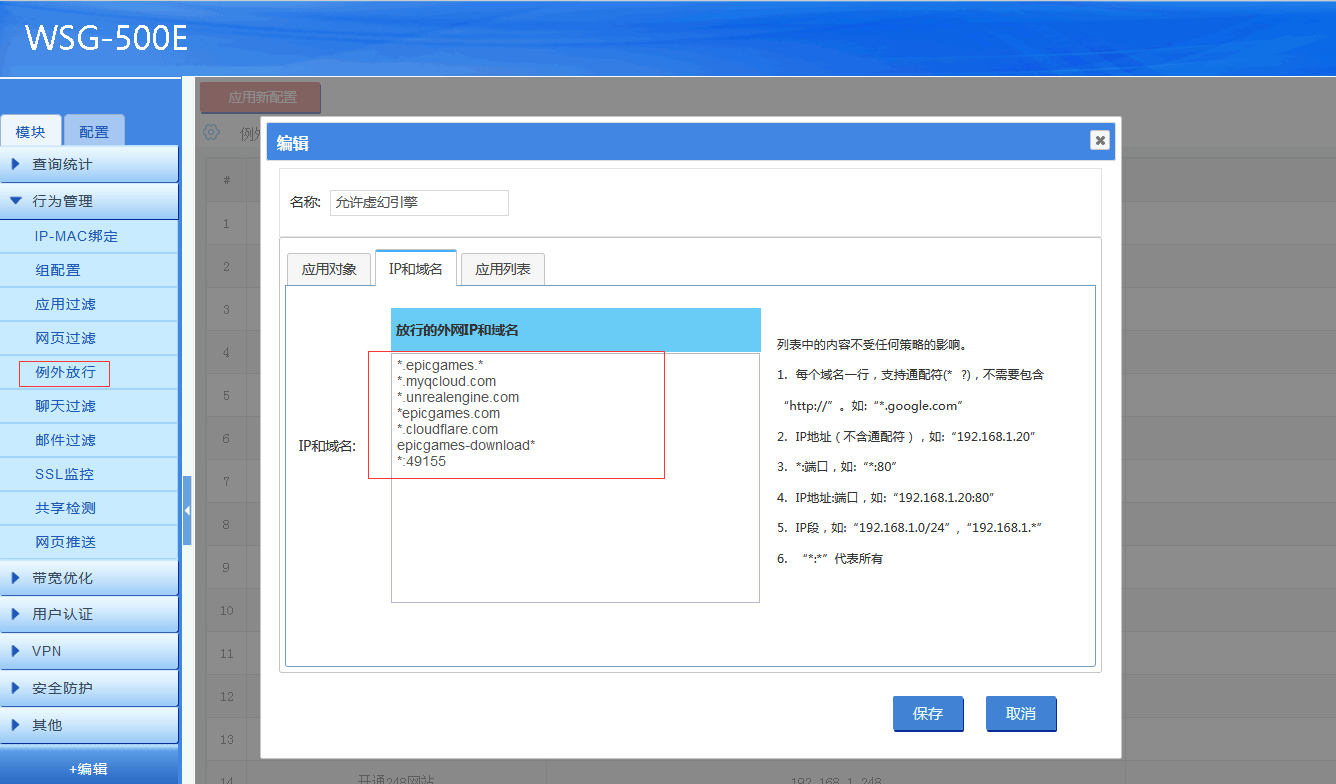Screen dimensions: 1336x784
Task: Click the +编辑 button at sidebar bottom
Action: coord(89,768)
